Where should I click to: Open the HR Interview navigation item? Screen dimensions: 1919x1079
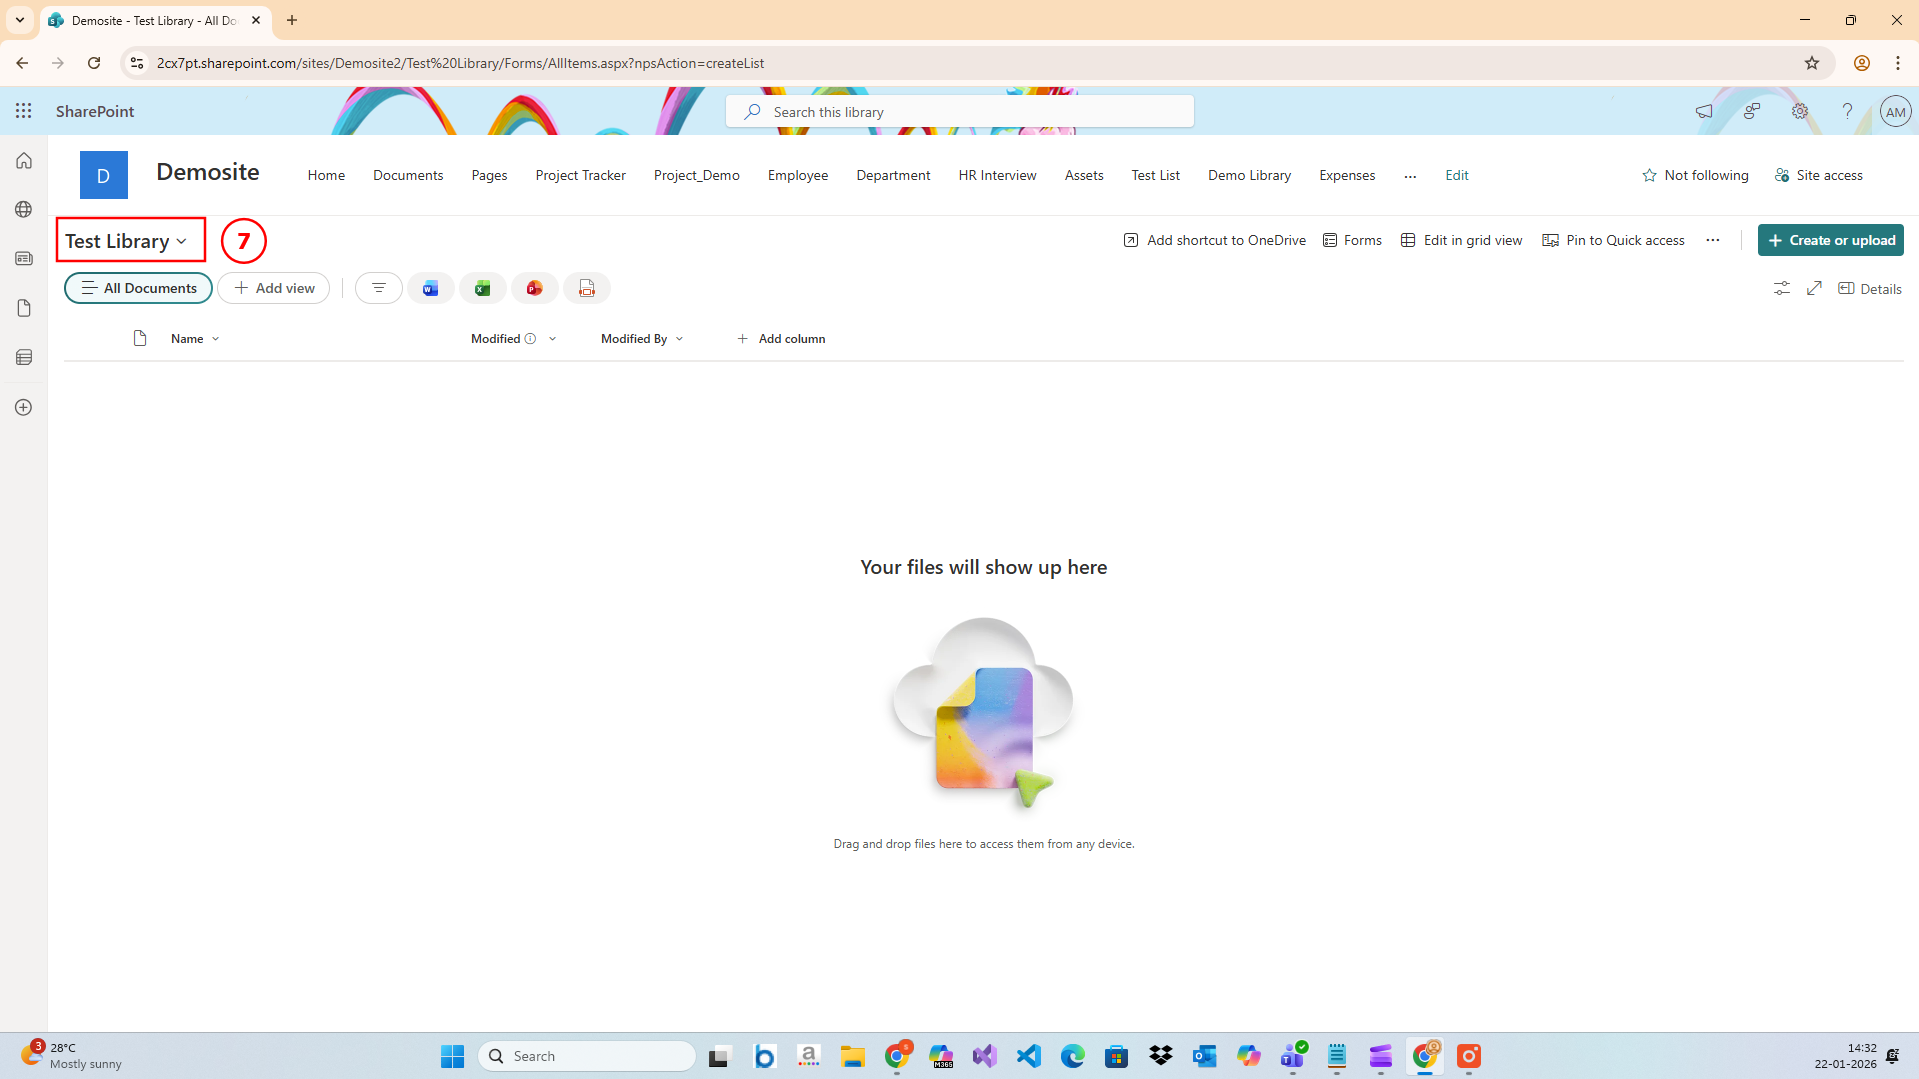pyautogui.click(x=997, y=175)
